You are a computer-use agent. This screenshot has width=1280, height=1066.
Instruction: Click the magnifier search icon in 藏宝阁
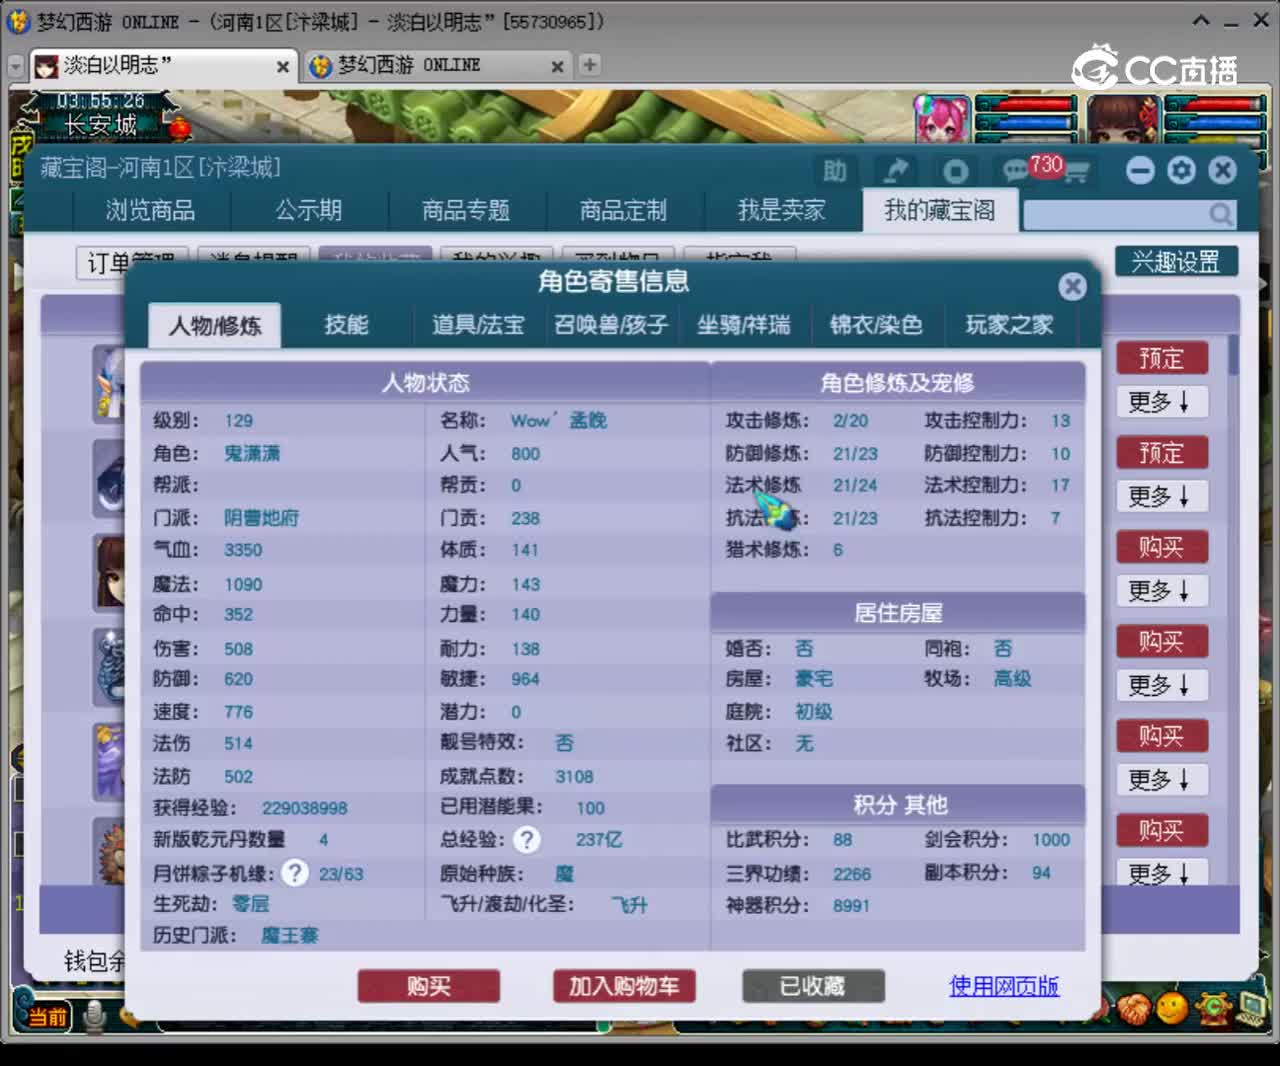[1221, 214]
